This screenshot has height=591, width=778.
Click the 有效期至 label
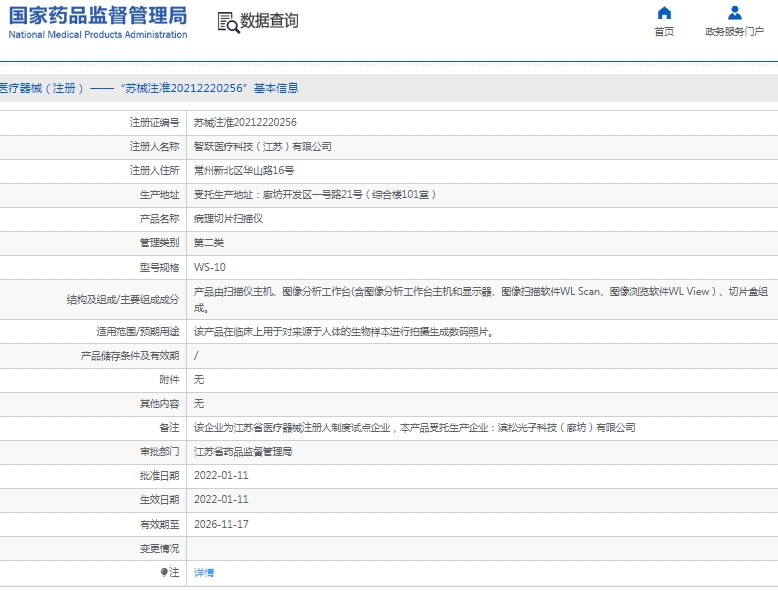coord(159,525)
